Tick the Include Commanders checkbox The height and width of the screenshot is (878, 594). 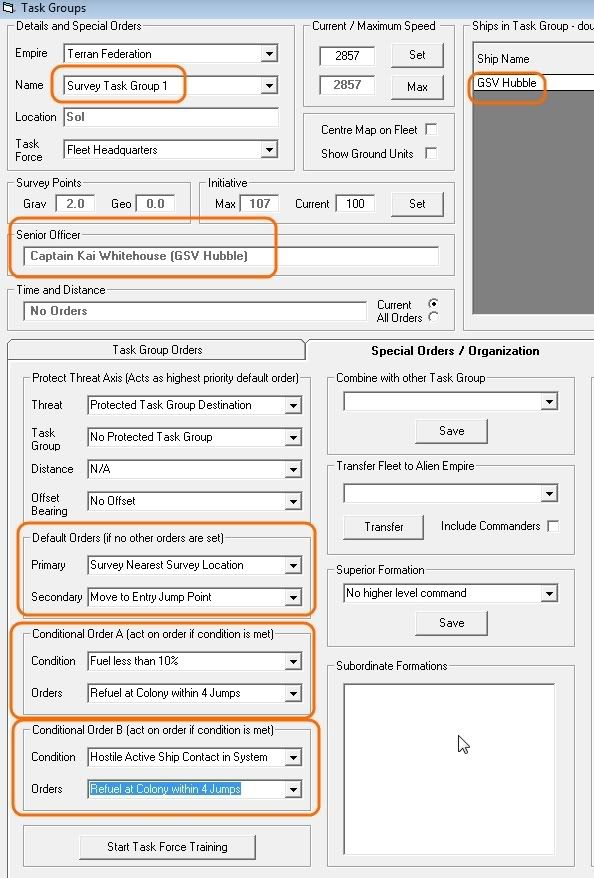click(x=553, y=526)
